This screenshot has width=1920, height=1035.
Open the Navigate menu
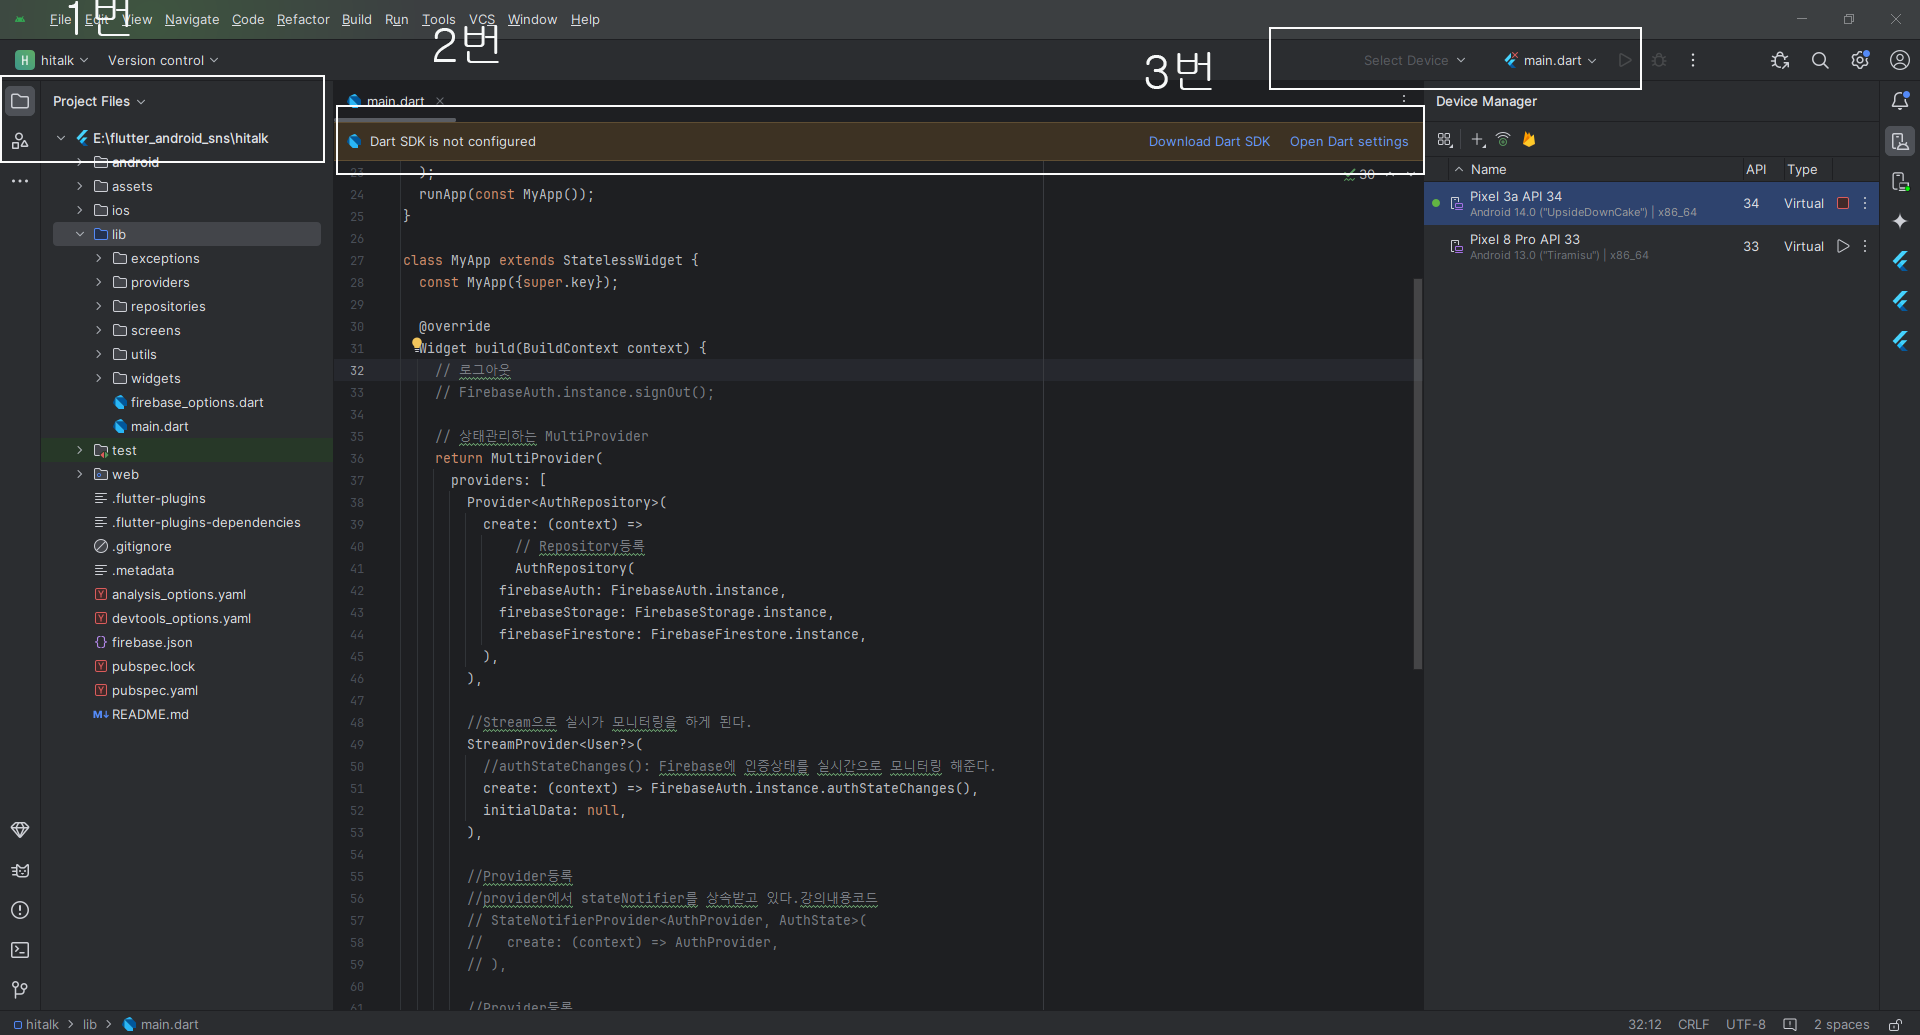click(192, 19)
